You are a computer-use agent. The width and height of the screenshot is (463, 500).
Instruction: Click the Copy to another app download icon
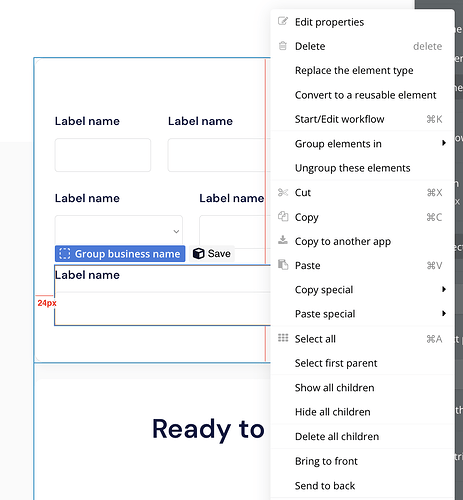click(283, 240)
